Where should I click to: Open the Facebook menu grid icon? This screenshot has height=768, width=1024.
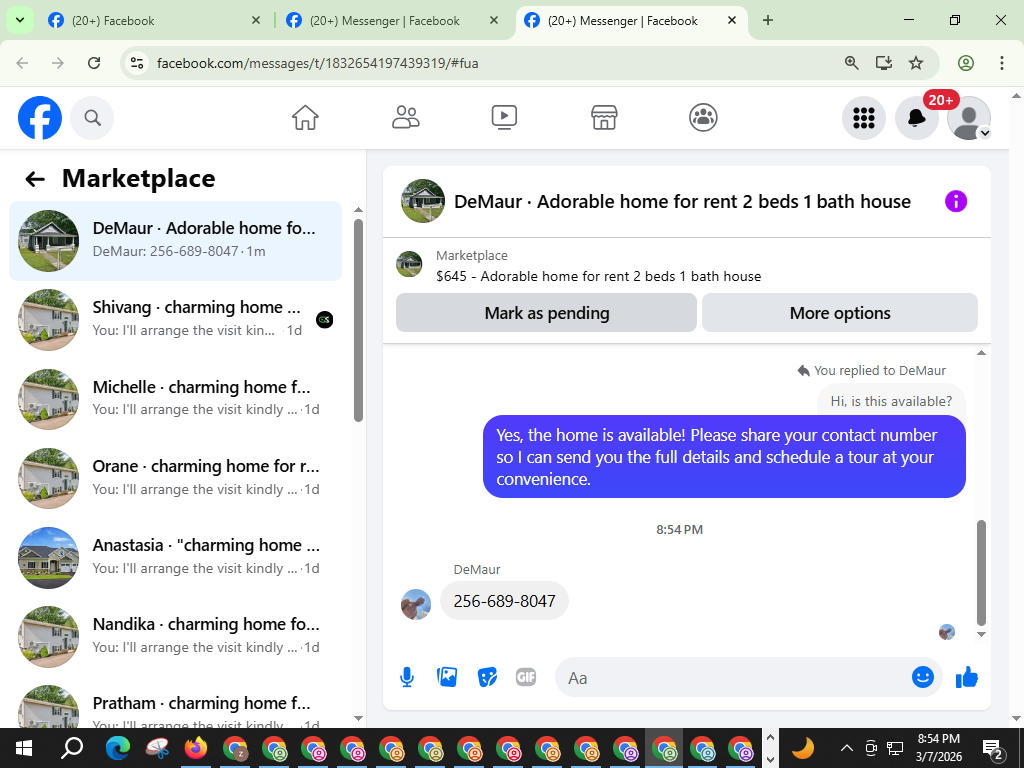coord(863,118)
